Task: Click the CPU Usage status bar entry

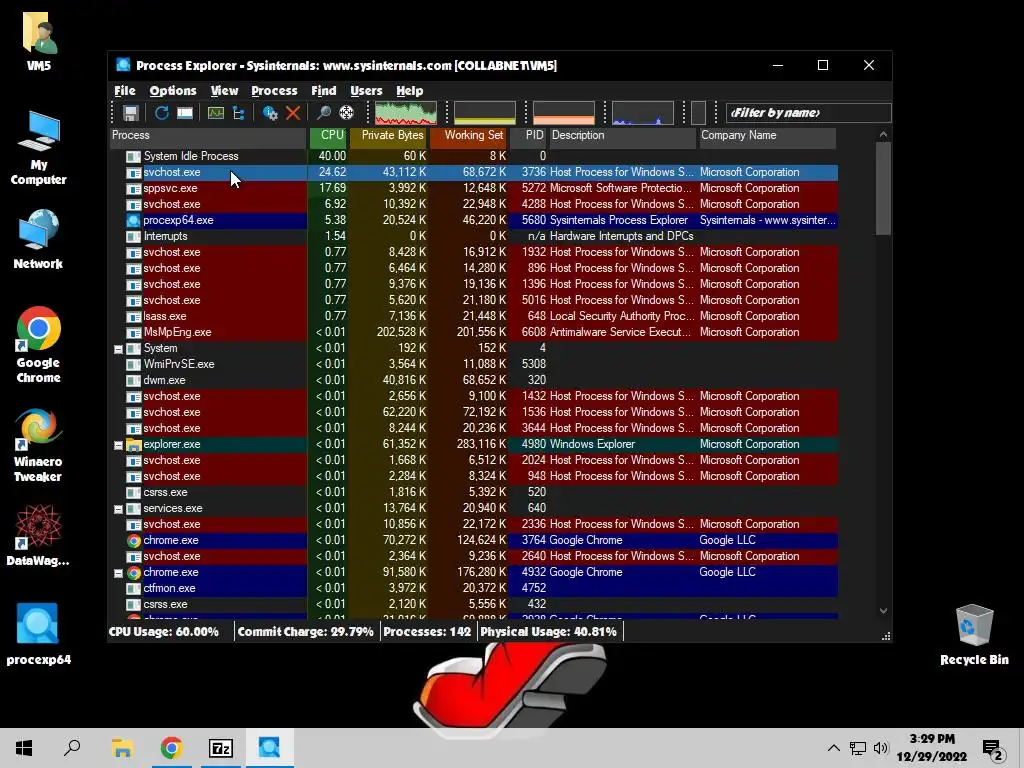Action: (164, 632)
